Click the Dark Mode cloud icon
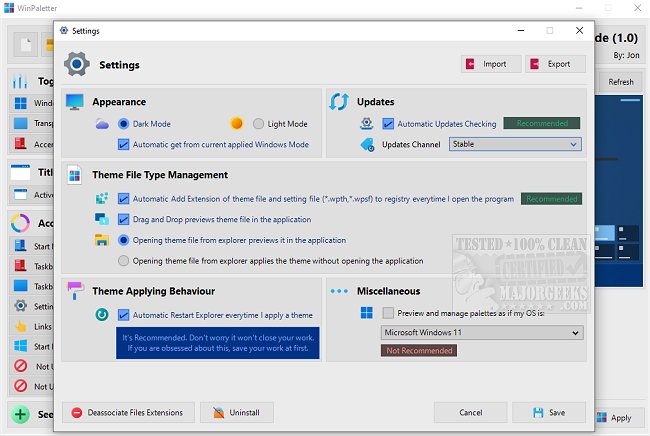 click(x=102, y=124)
